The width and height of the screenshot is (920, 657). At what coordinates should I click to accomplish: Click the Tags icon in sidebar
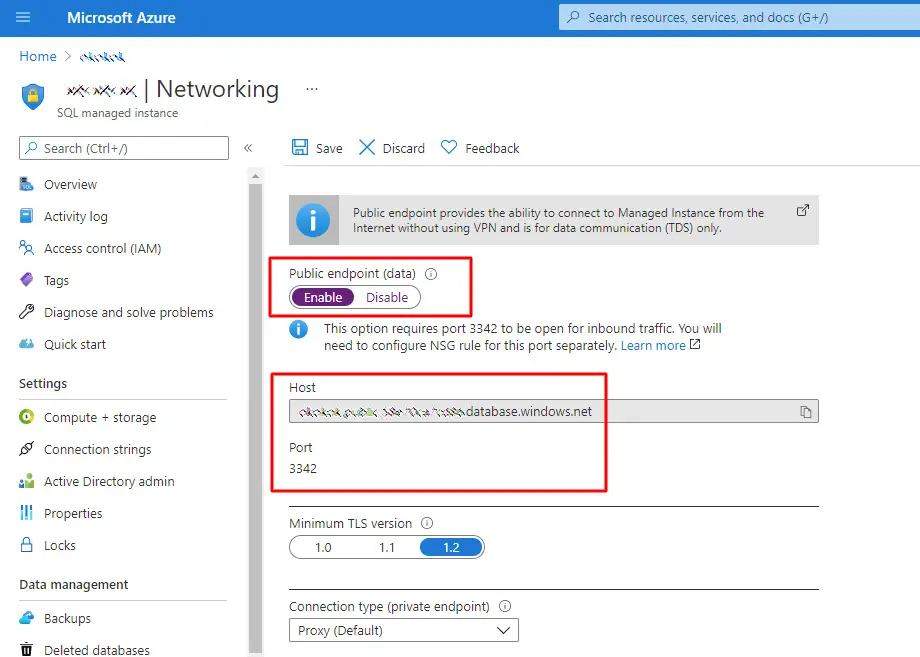[26, 280]
